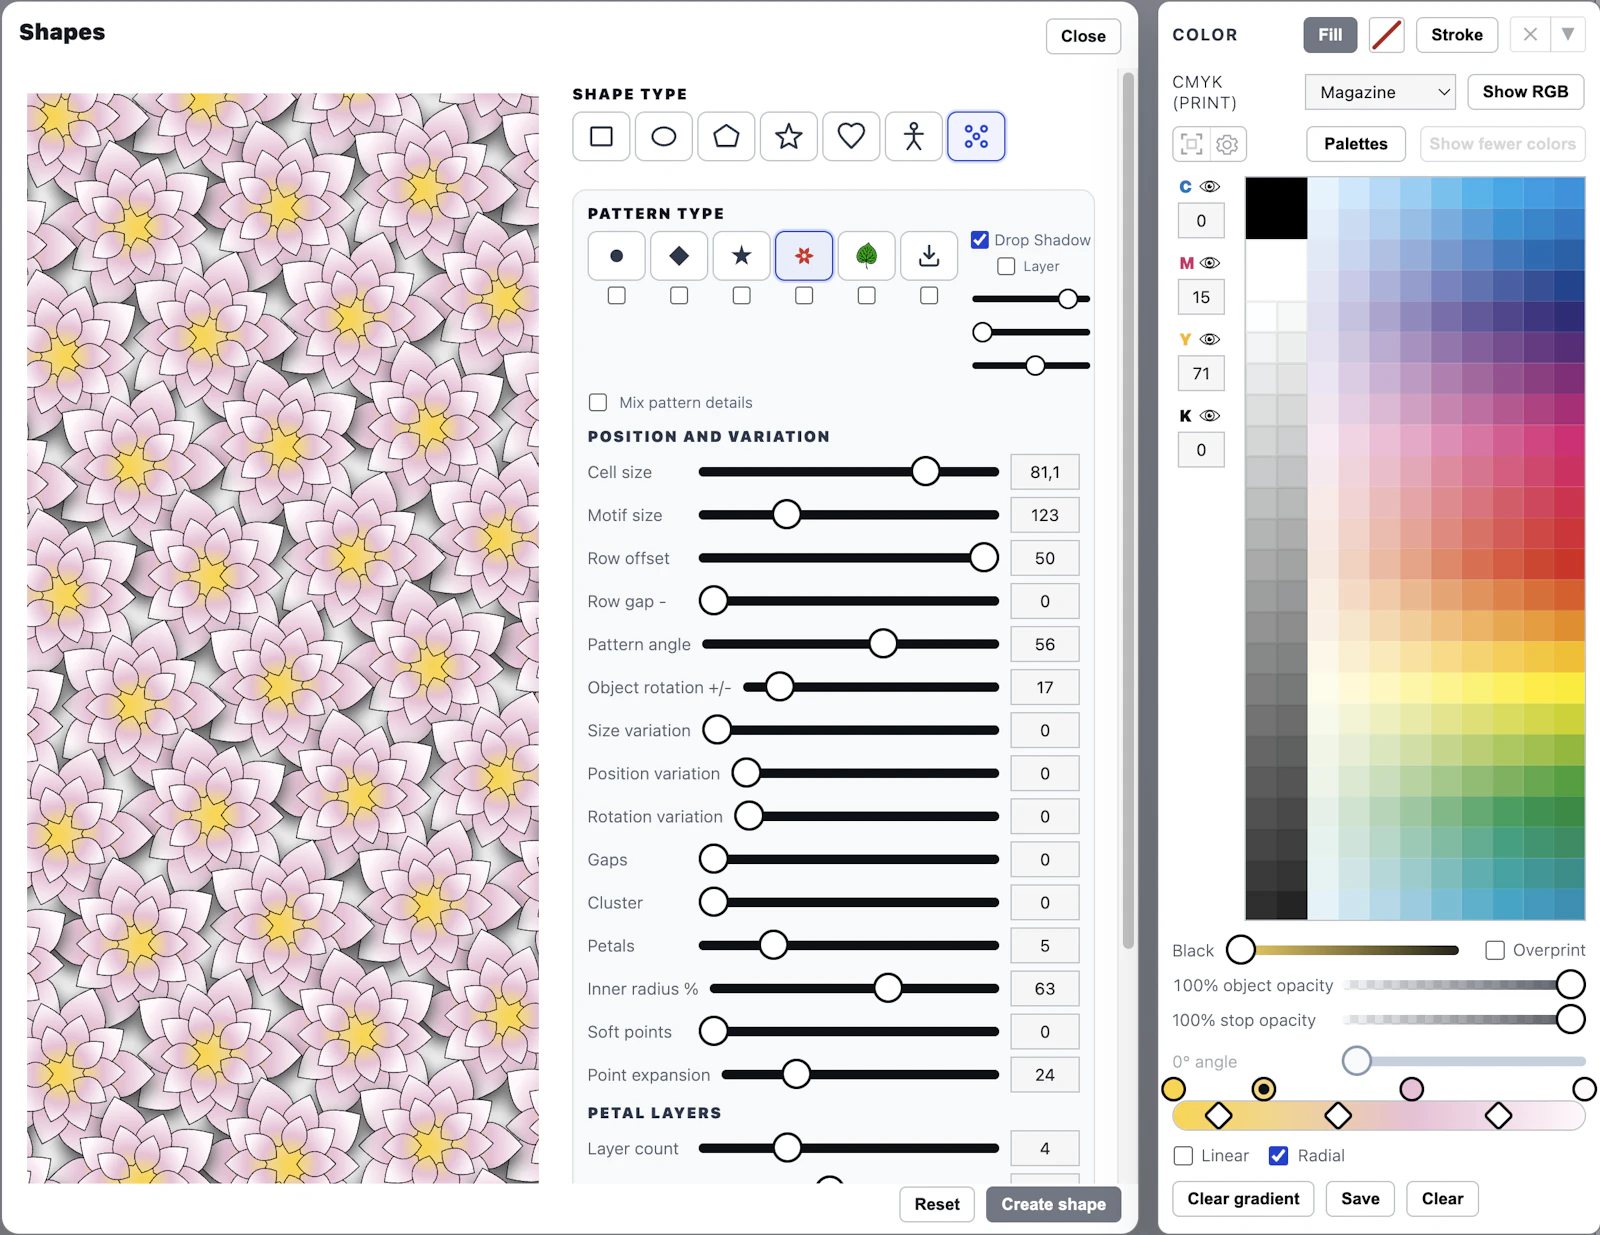1600x1235 pixels.
Task: Expand the triangle arrow beside Stroke
Action: [x=1568, y=35]
